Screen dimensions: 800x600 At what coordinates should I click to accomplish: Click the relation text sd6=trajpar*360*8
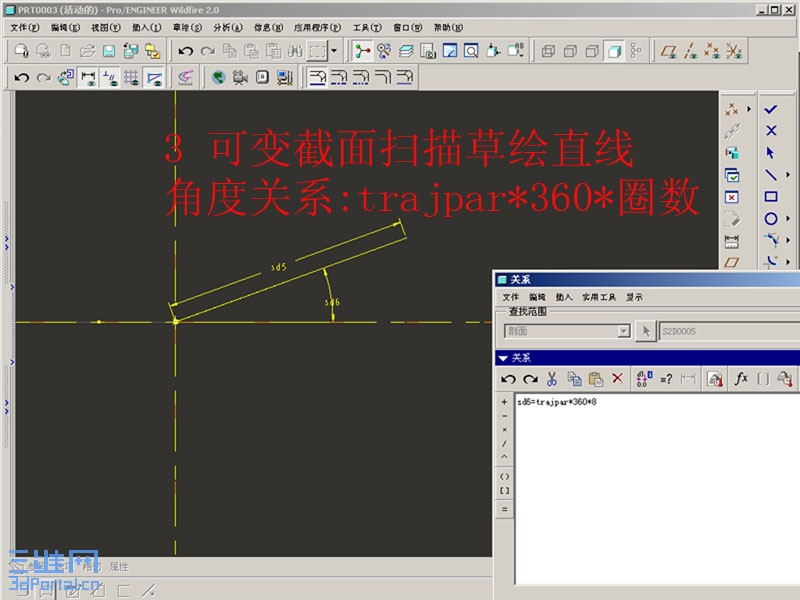pos(557,402)
